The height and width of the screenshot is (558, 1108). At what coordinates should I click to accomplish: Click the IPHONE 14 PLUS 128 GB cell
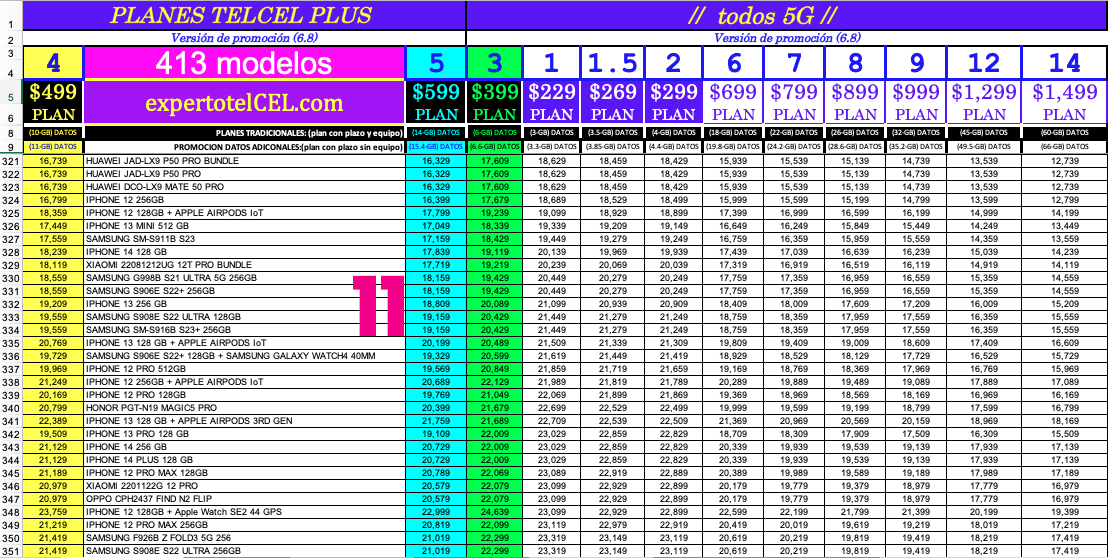pyautogui.click(x=244, y=459)
